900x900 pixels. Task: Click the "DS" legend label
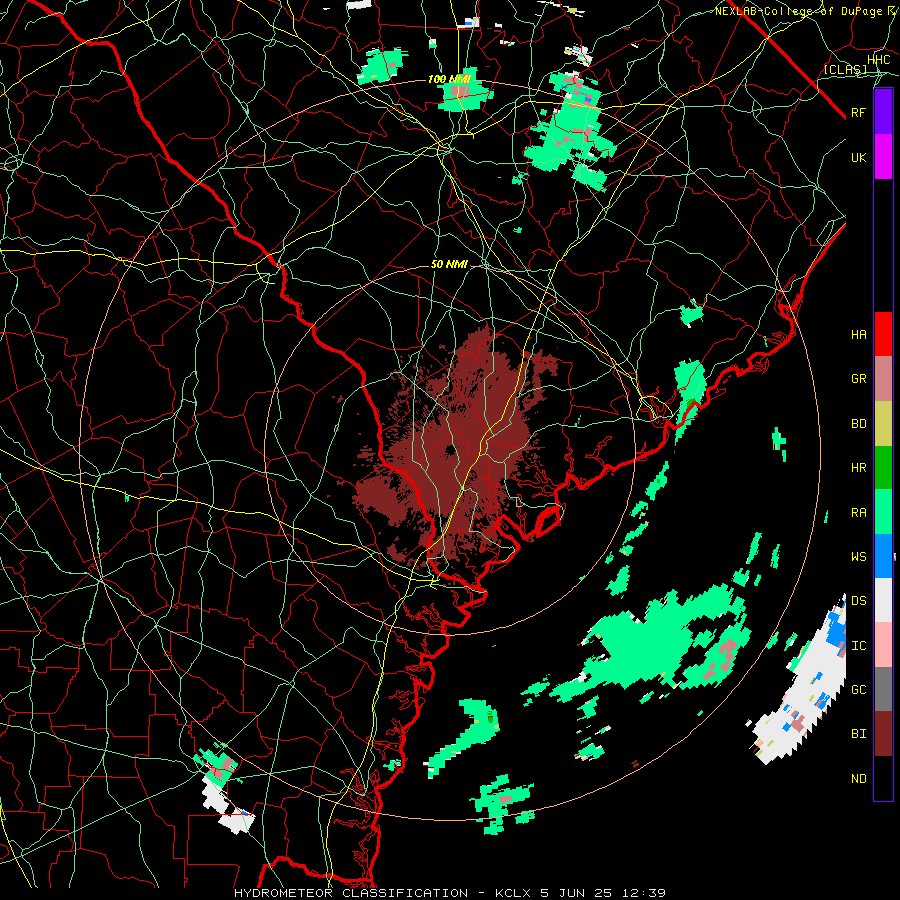[858, 600]
